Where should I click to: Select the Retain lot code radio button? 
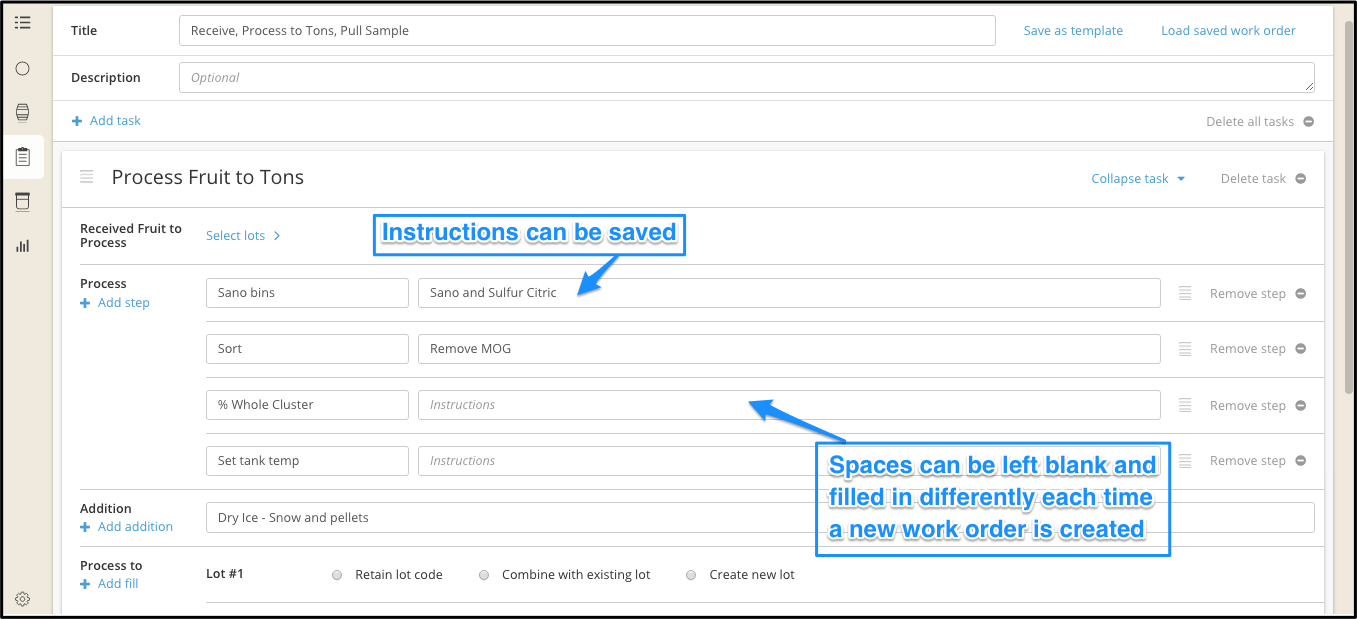click(337, 575)
